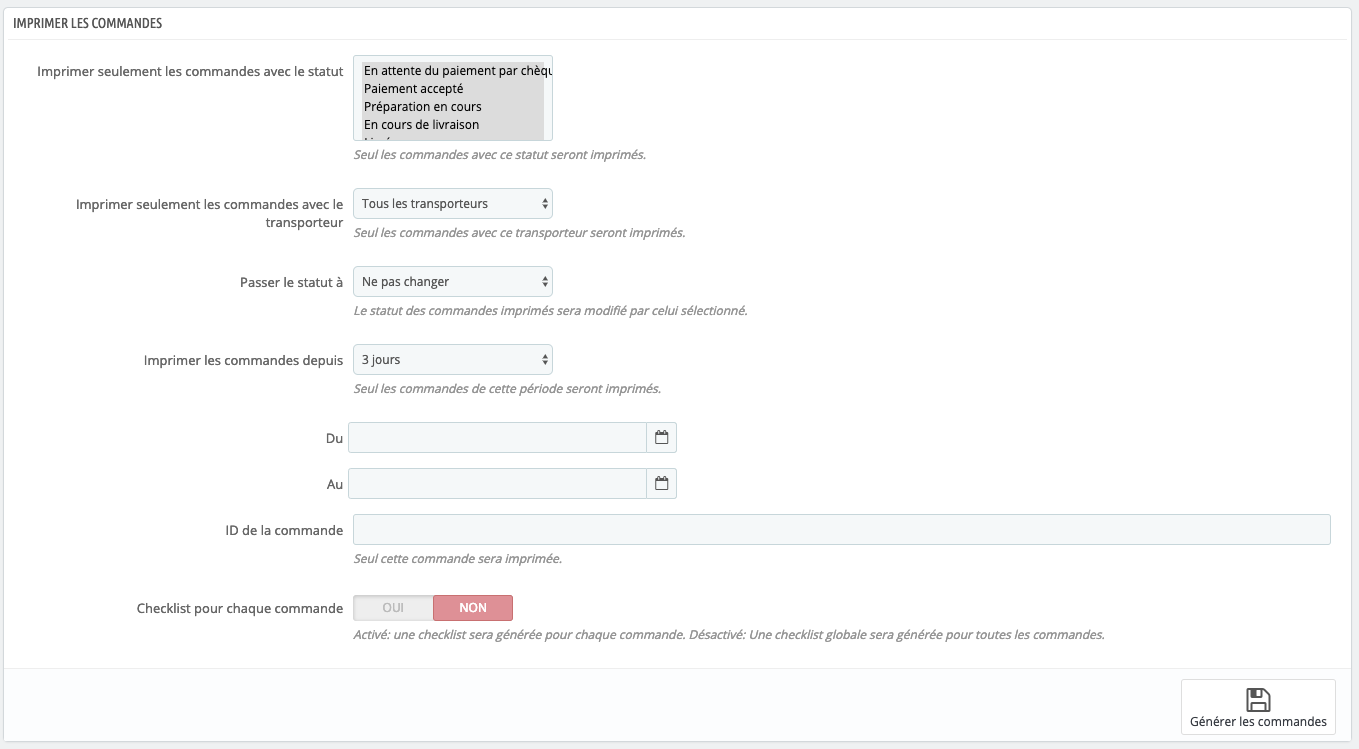The height and width of the screenshot is (749, 1359).
Task: Click inside the 'Du' date field
Action: (497, 437)
